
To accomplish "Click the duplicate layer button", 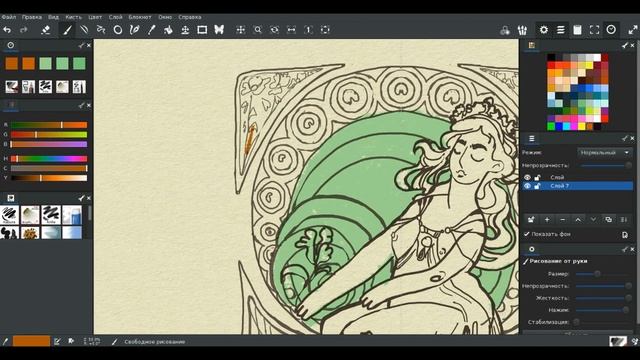I will coord(609,220).
